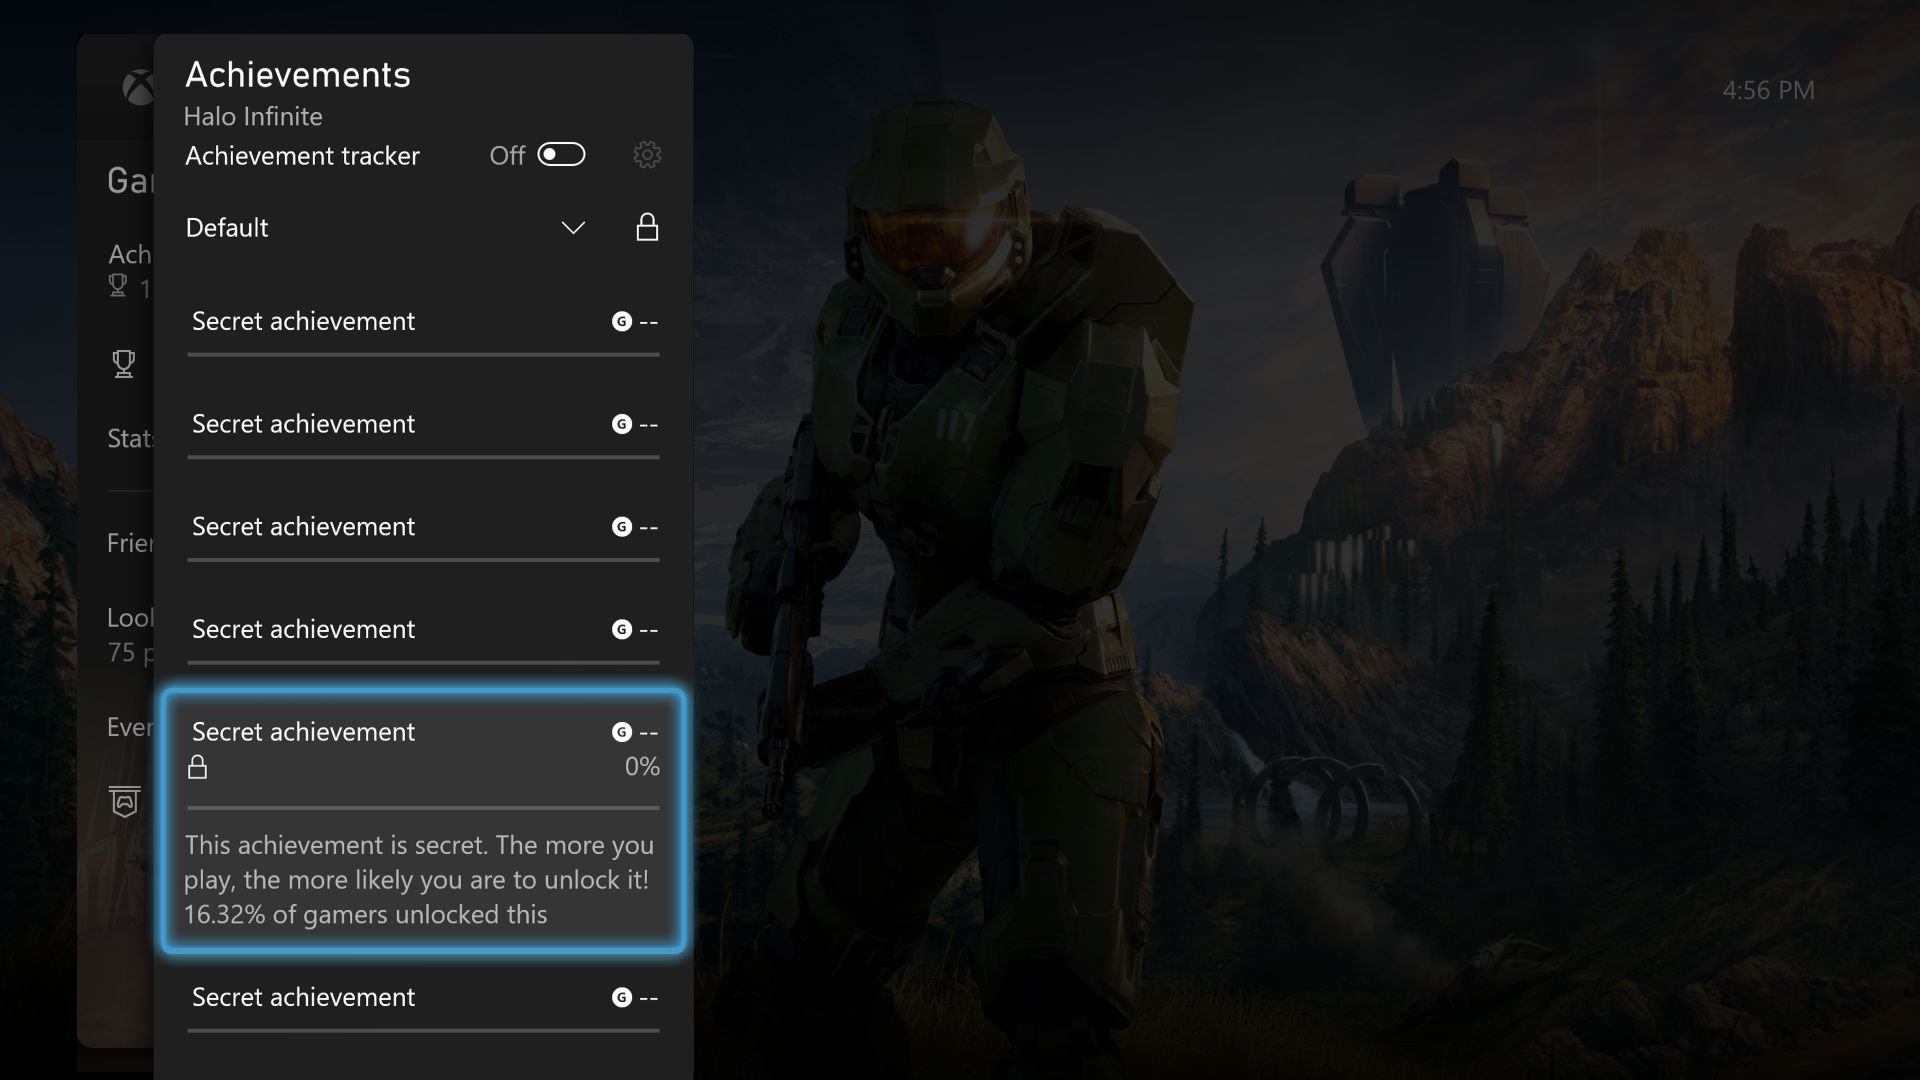This screenshot has width=1920, height=1080.
Task: Open achievement options with the gear icon
Action: pyautogui.click(x=647, y=155)
